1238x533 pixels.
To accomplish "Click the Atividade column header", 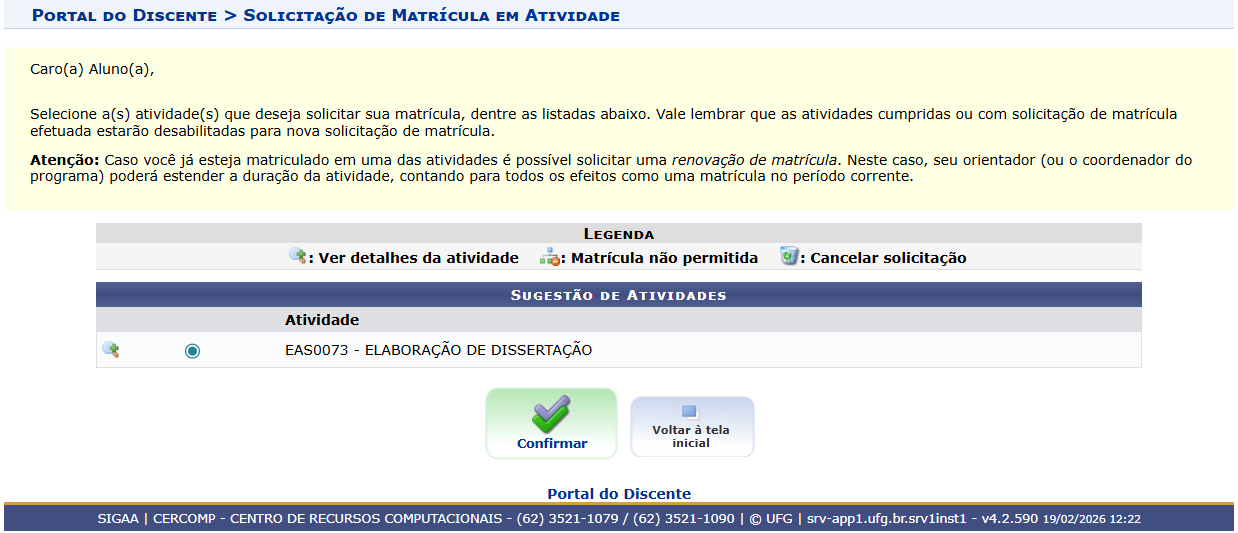I will (322, 320).
